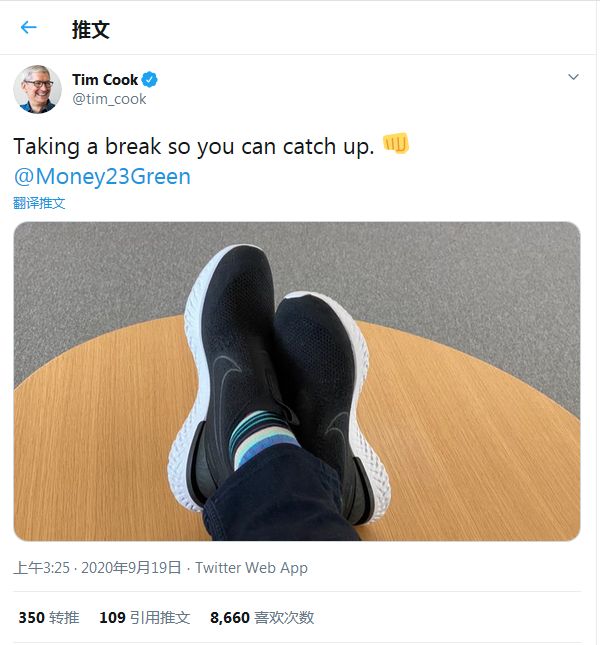View the 109 引用推文 quote tweets
Screen dimensions: 600x645
[144, 617]
